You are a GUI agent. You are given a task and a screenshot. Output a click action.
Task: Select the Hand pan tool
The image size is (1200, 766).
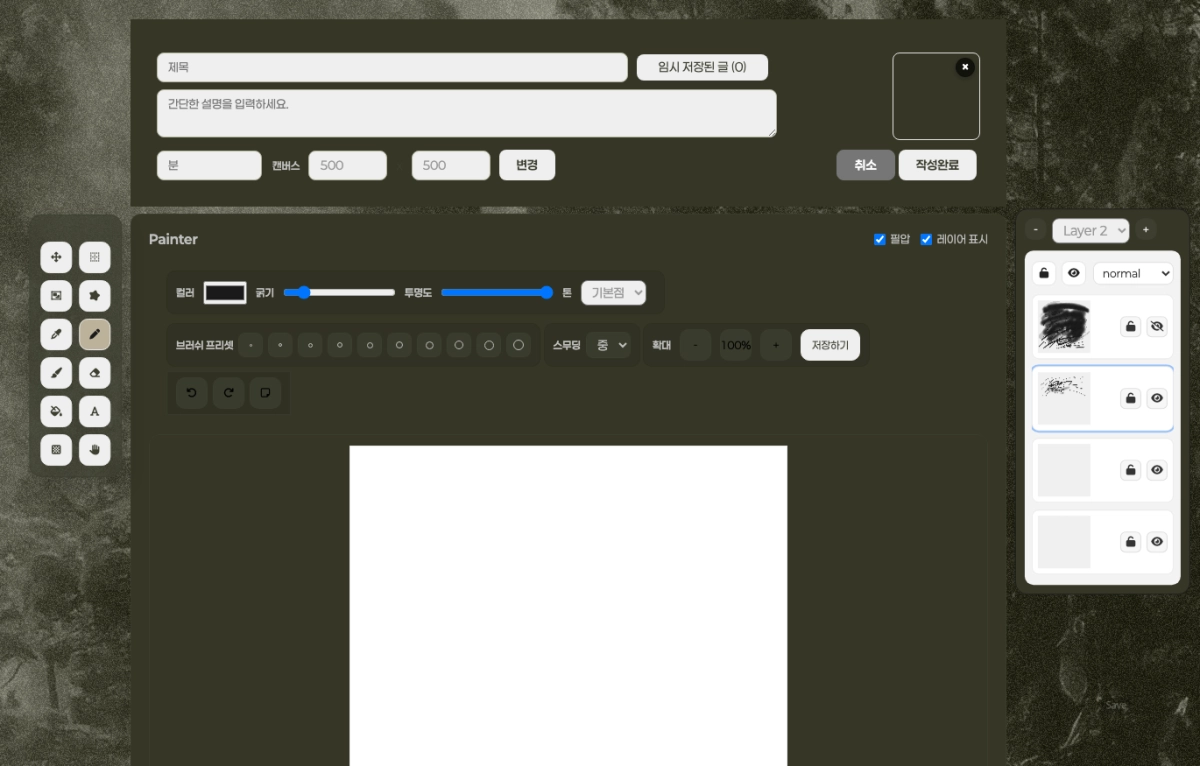point(95,450)
